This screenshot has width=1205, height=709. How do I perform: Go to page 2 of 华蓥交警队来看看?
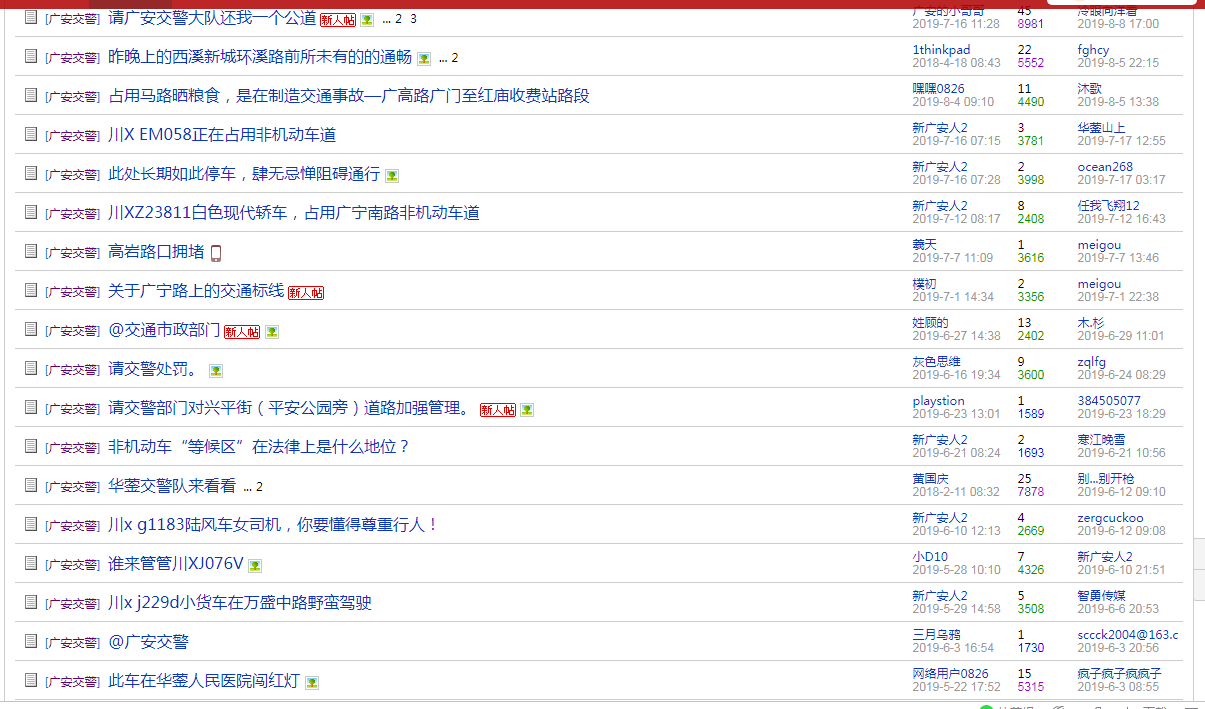coord(260,487)
